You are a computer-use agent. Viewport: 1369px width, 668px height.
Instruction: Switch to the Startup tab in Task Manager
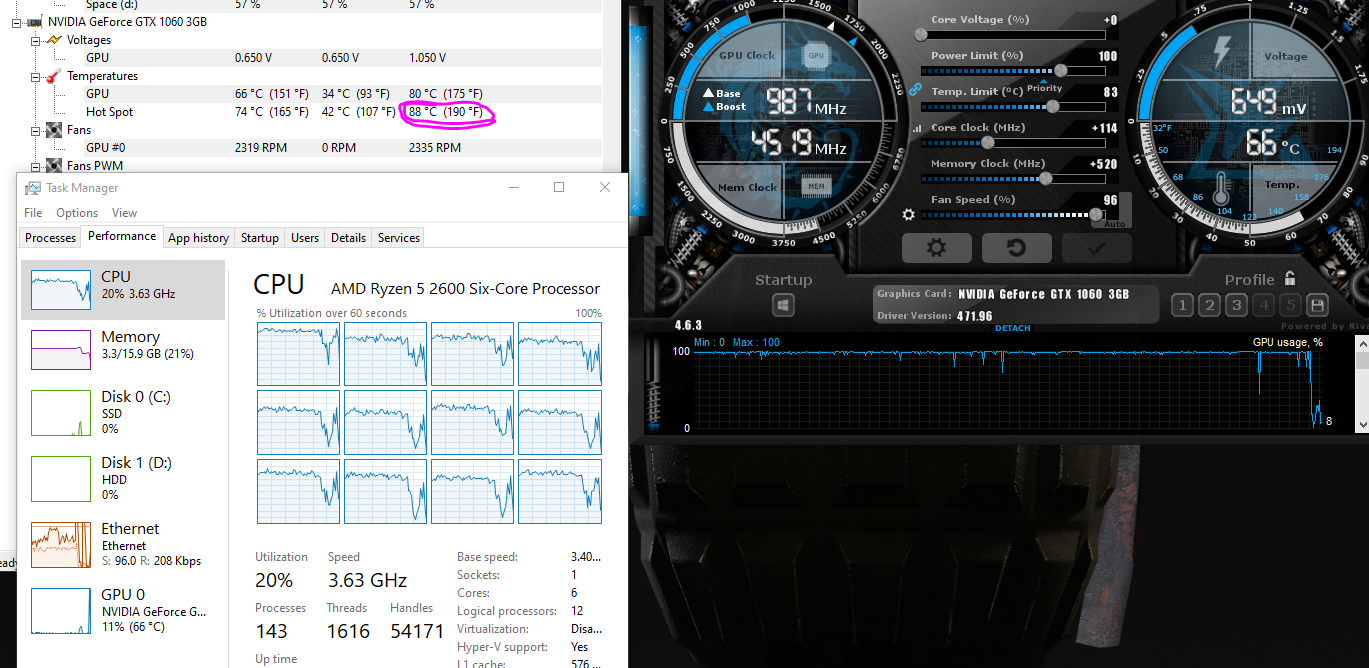point(259,237)
